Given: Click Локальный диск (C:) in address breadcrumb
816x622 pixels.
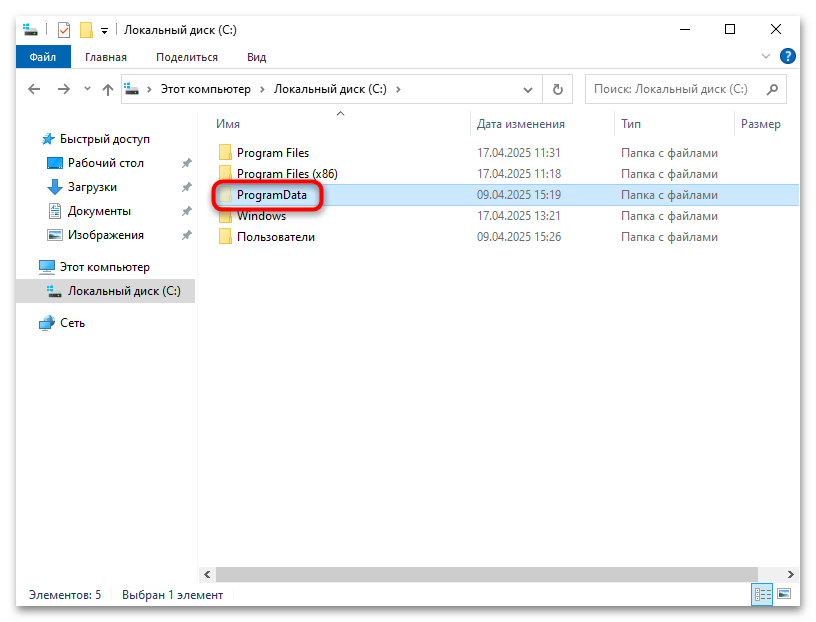Looking at the screenshot, I should [330, 89].
